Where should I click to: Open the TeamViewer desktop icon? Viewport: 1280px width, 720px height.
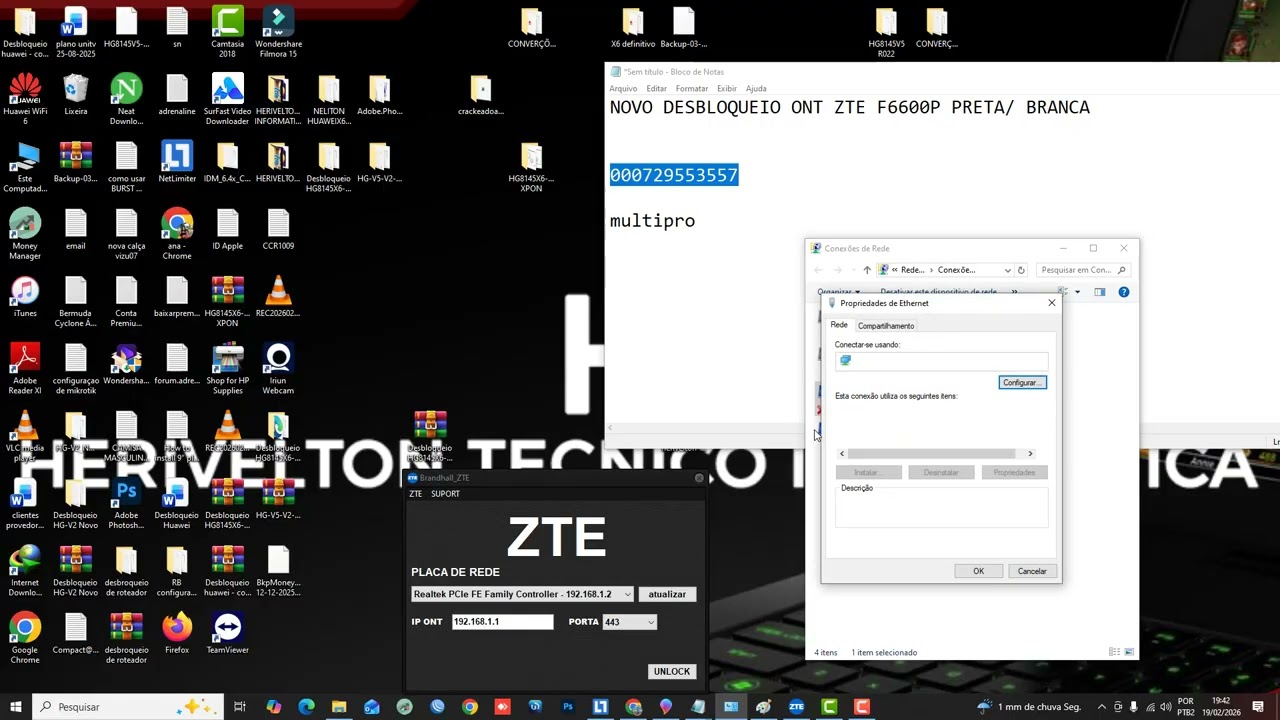point(227,633)
